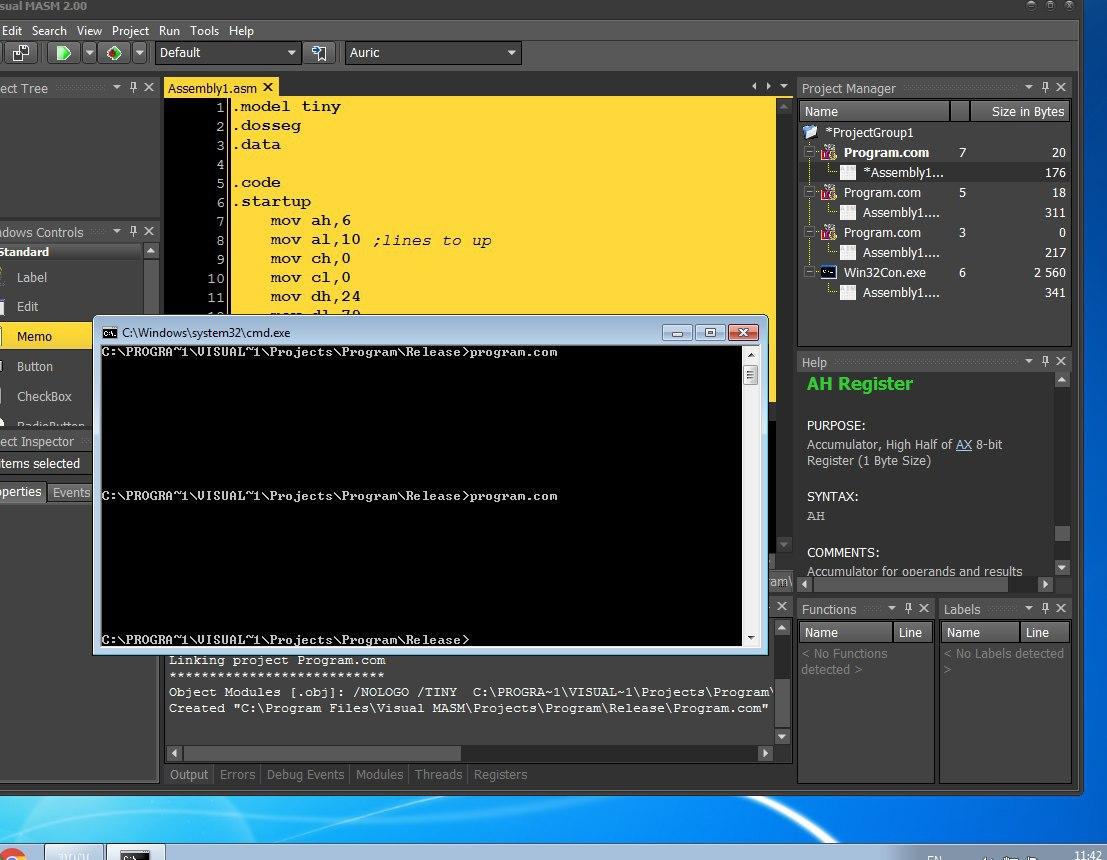Switch to the Debug Events tab

pyautogui.click(x=306, y=775)
